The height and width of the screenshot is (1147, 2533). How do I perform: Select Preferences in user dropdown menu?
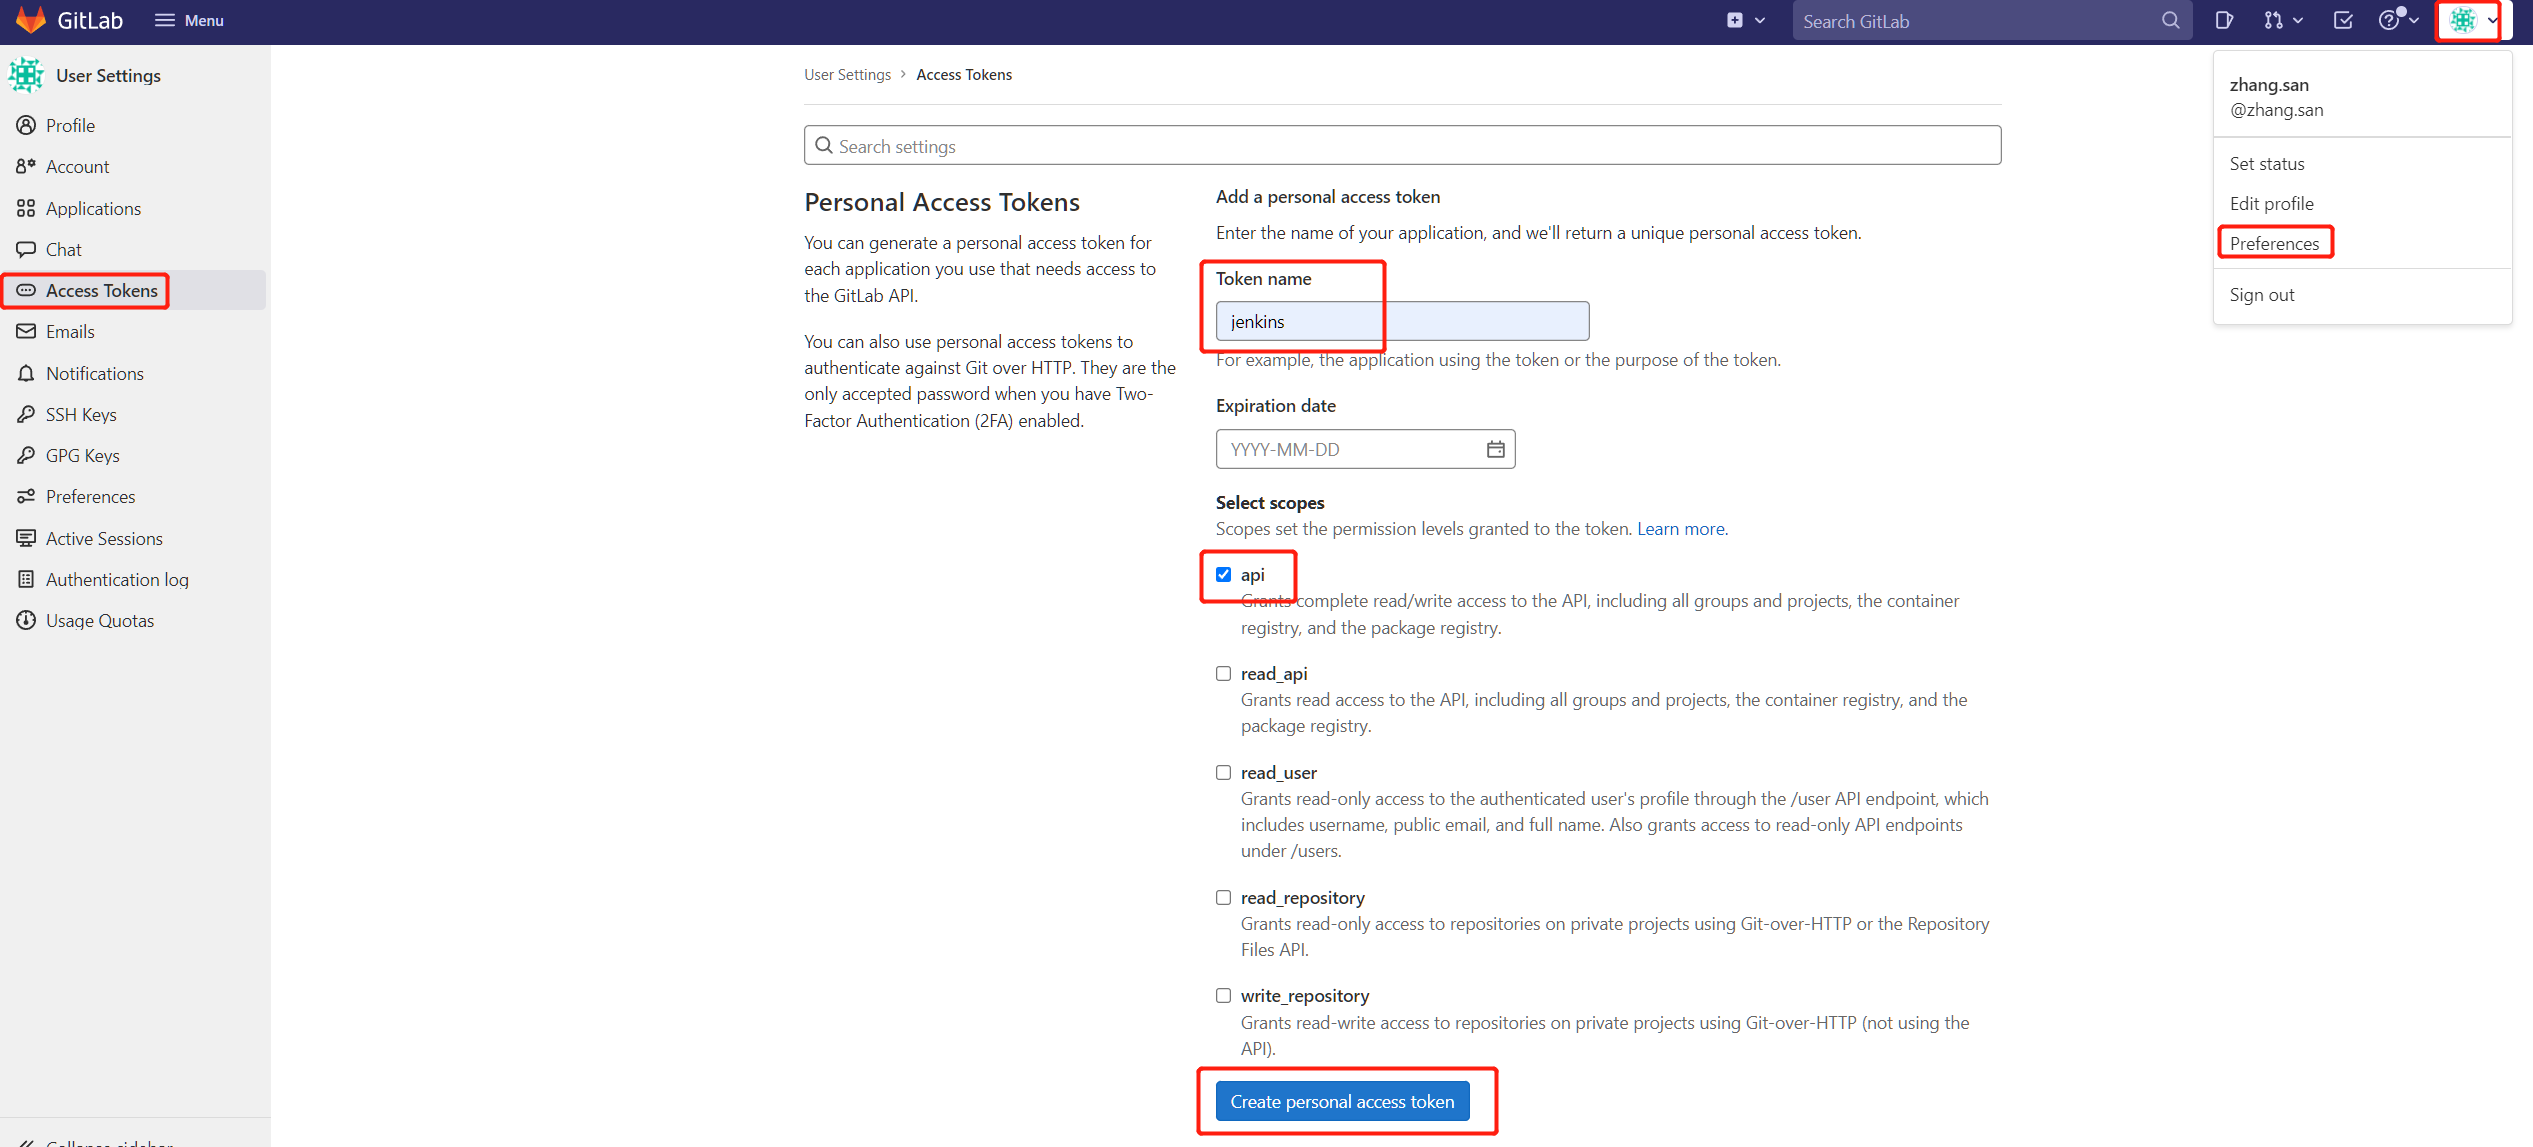pos(2274,243)
